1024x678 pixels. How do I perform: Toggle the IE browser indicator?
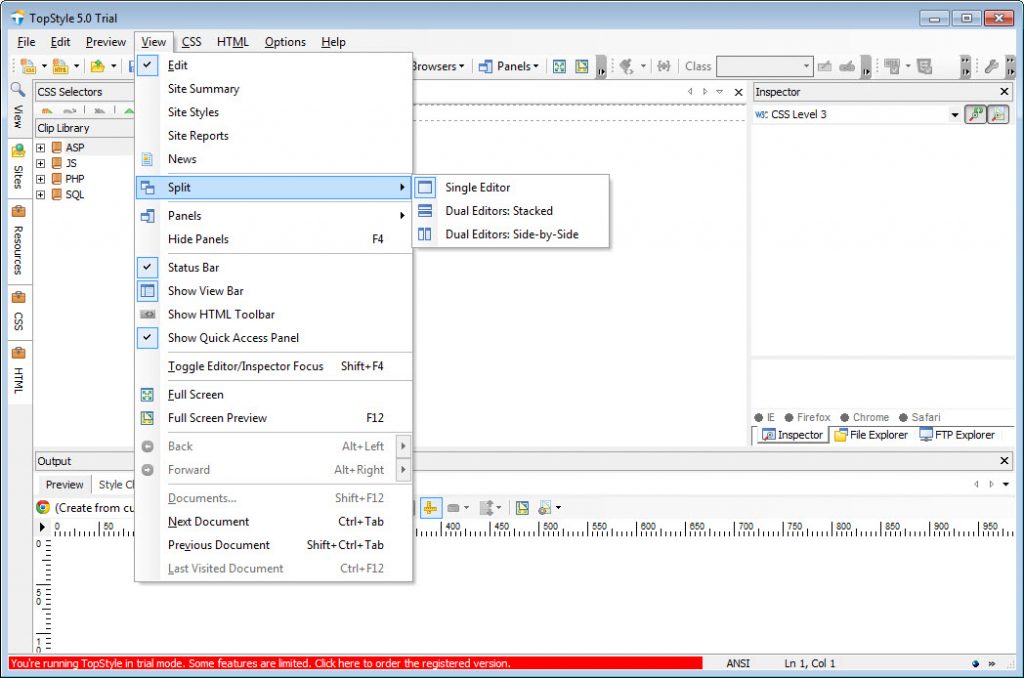point(765,417)
